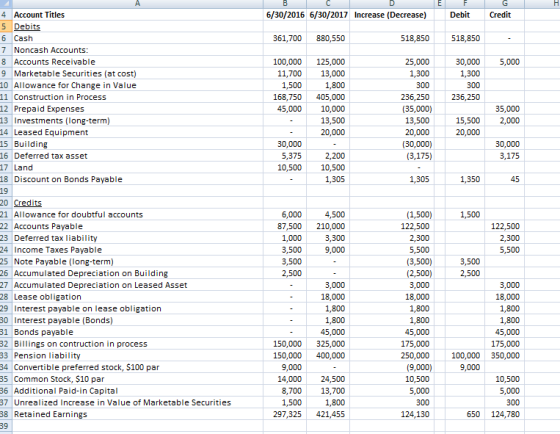Click the Account Titles header cell

(138, 15)
